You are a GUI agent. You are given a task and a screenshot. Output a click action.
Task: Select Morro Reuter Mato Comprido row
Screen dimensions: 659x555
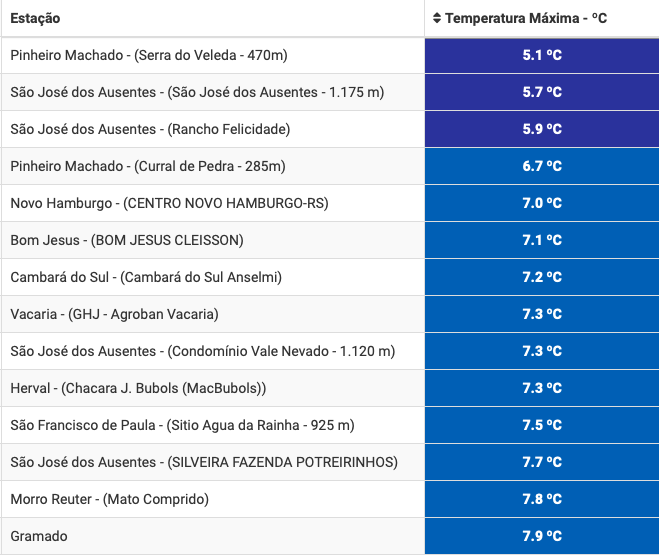(x=109, y=499)
